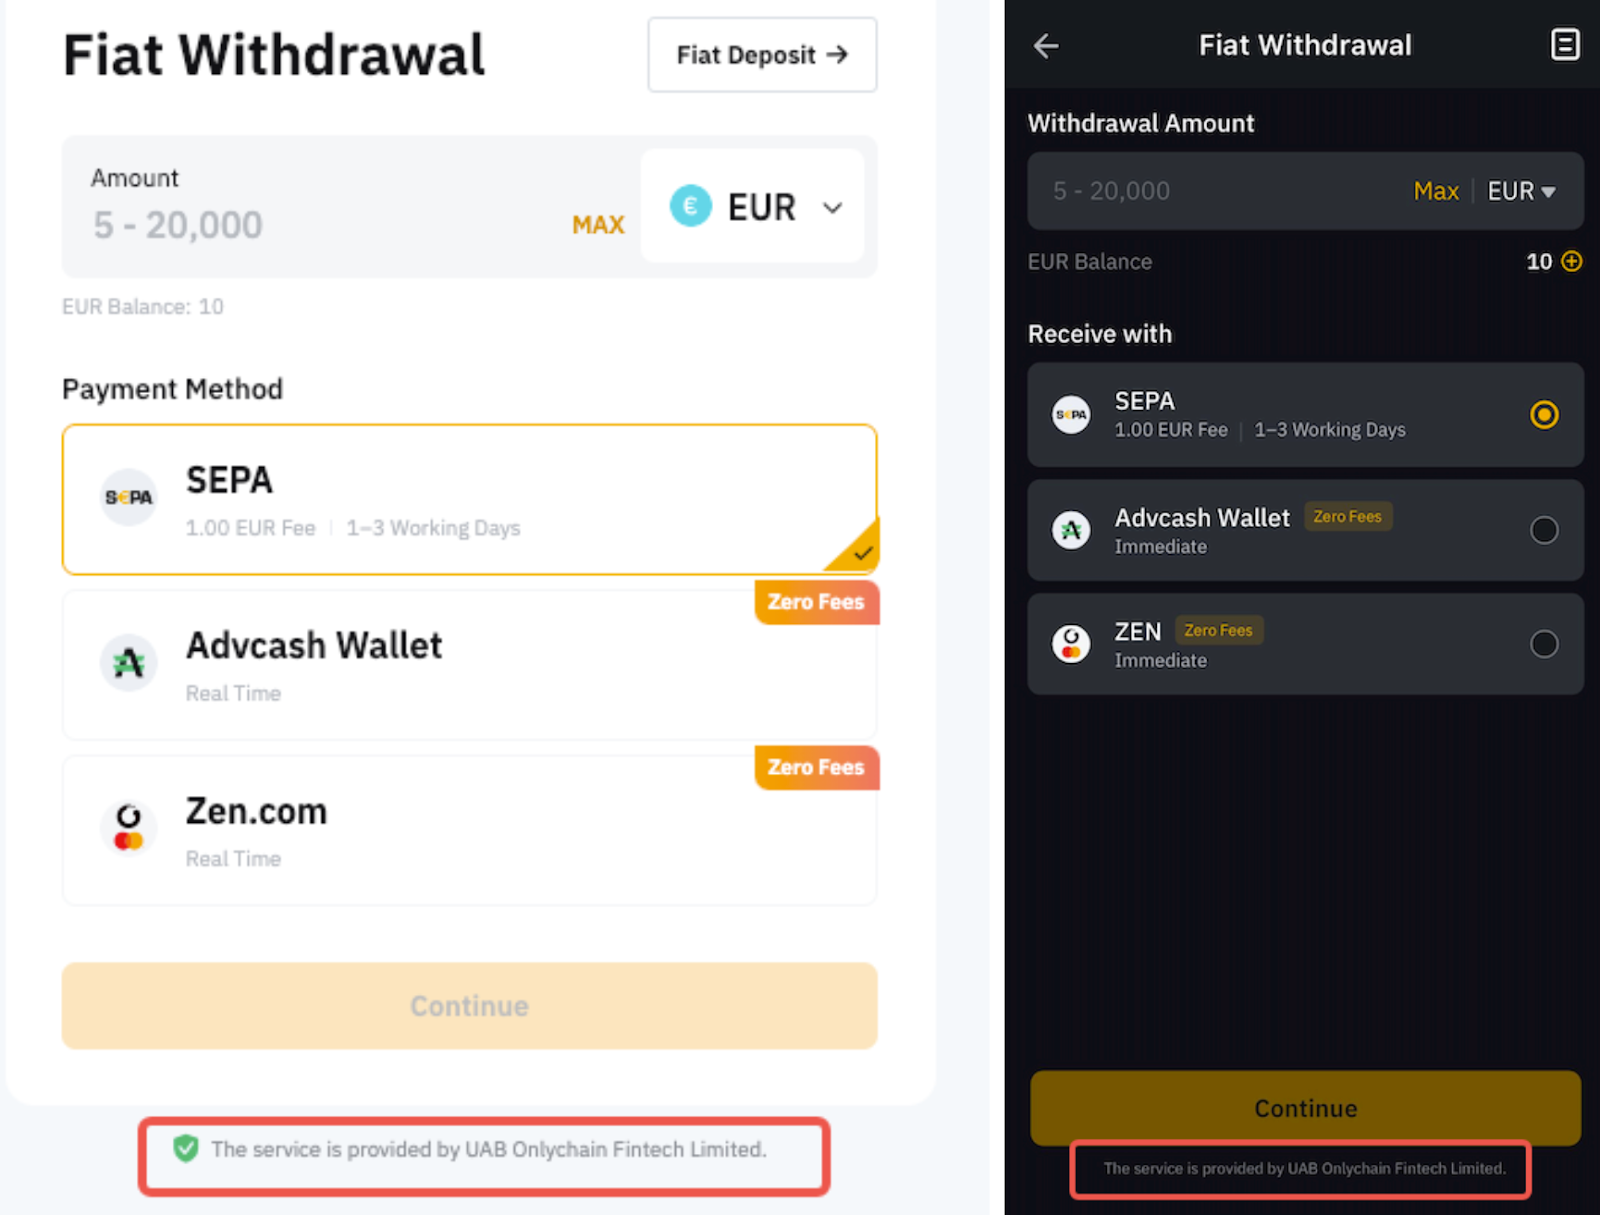Click the euro coin icon

(690, 207)
